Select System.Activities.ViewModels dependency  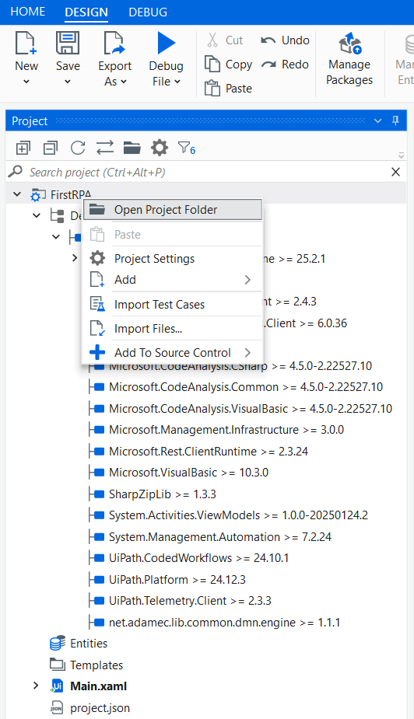point(238,515)
